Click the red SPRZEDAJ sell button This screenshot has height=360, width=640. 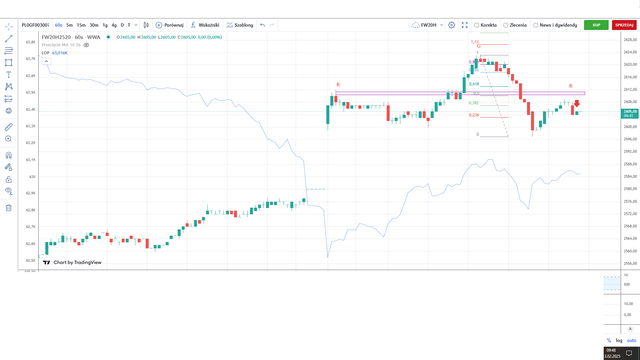pos(624,25)
